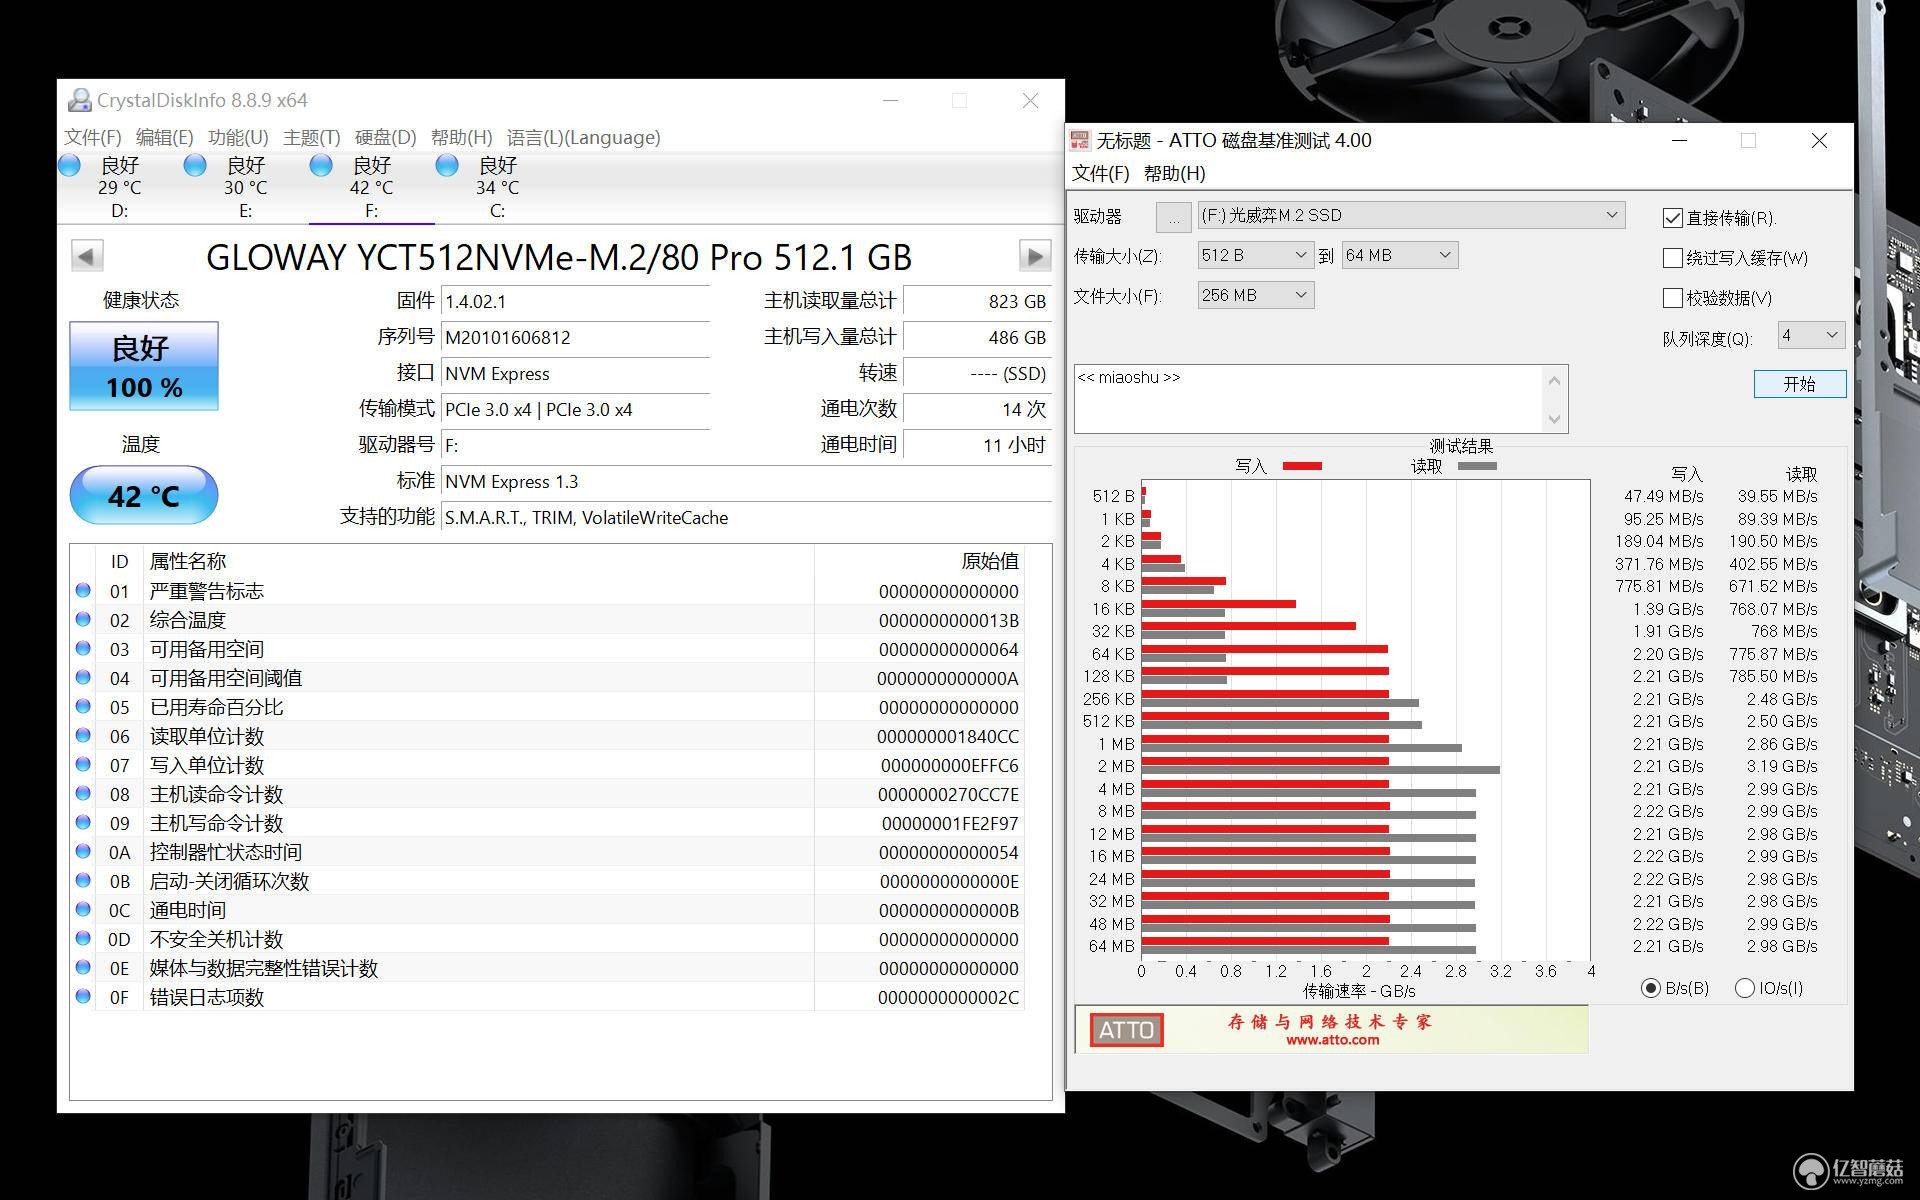Open 功能(U) menu in CrystalDiskInfo
Viewport: 1920px width, 1200px height.
coord(238,138)
